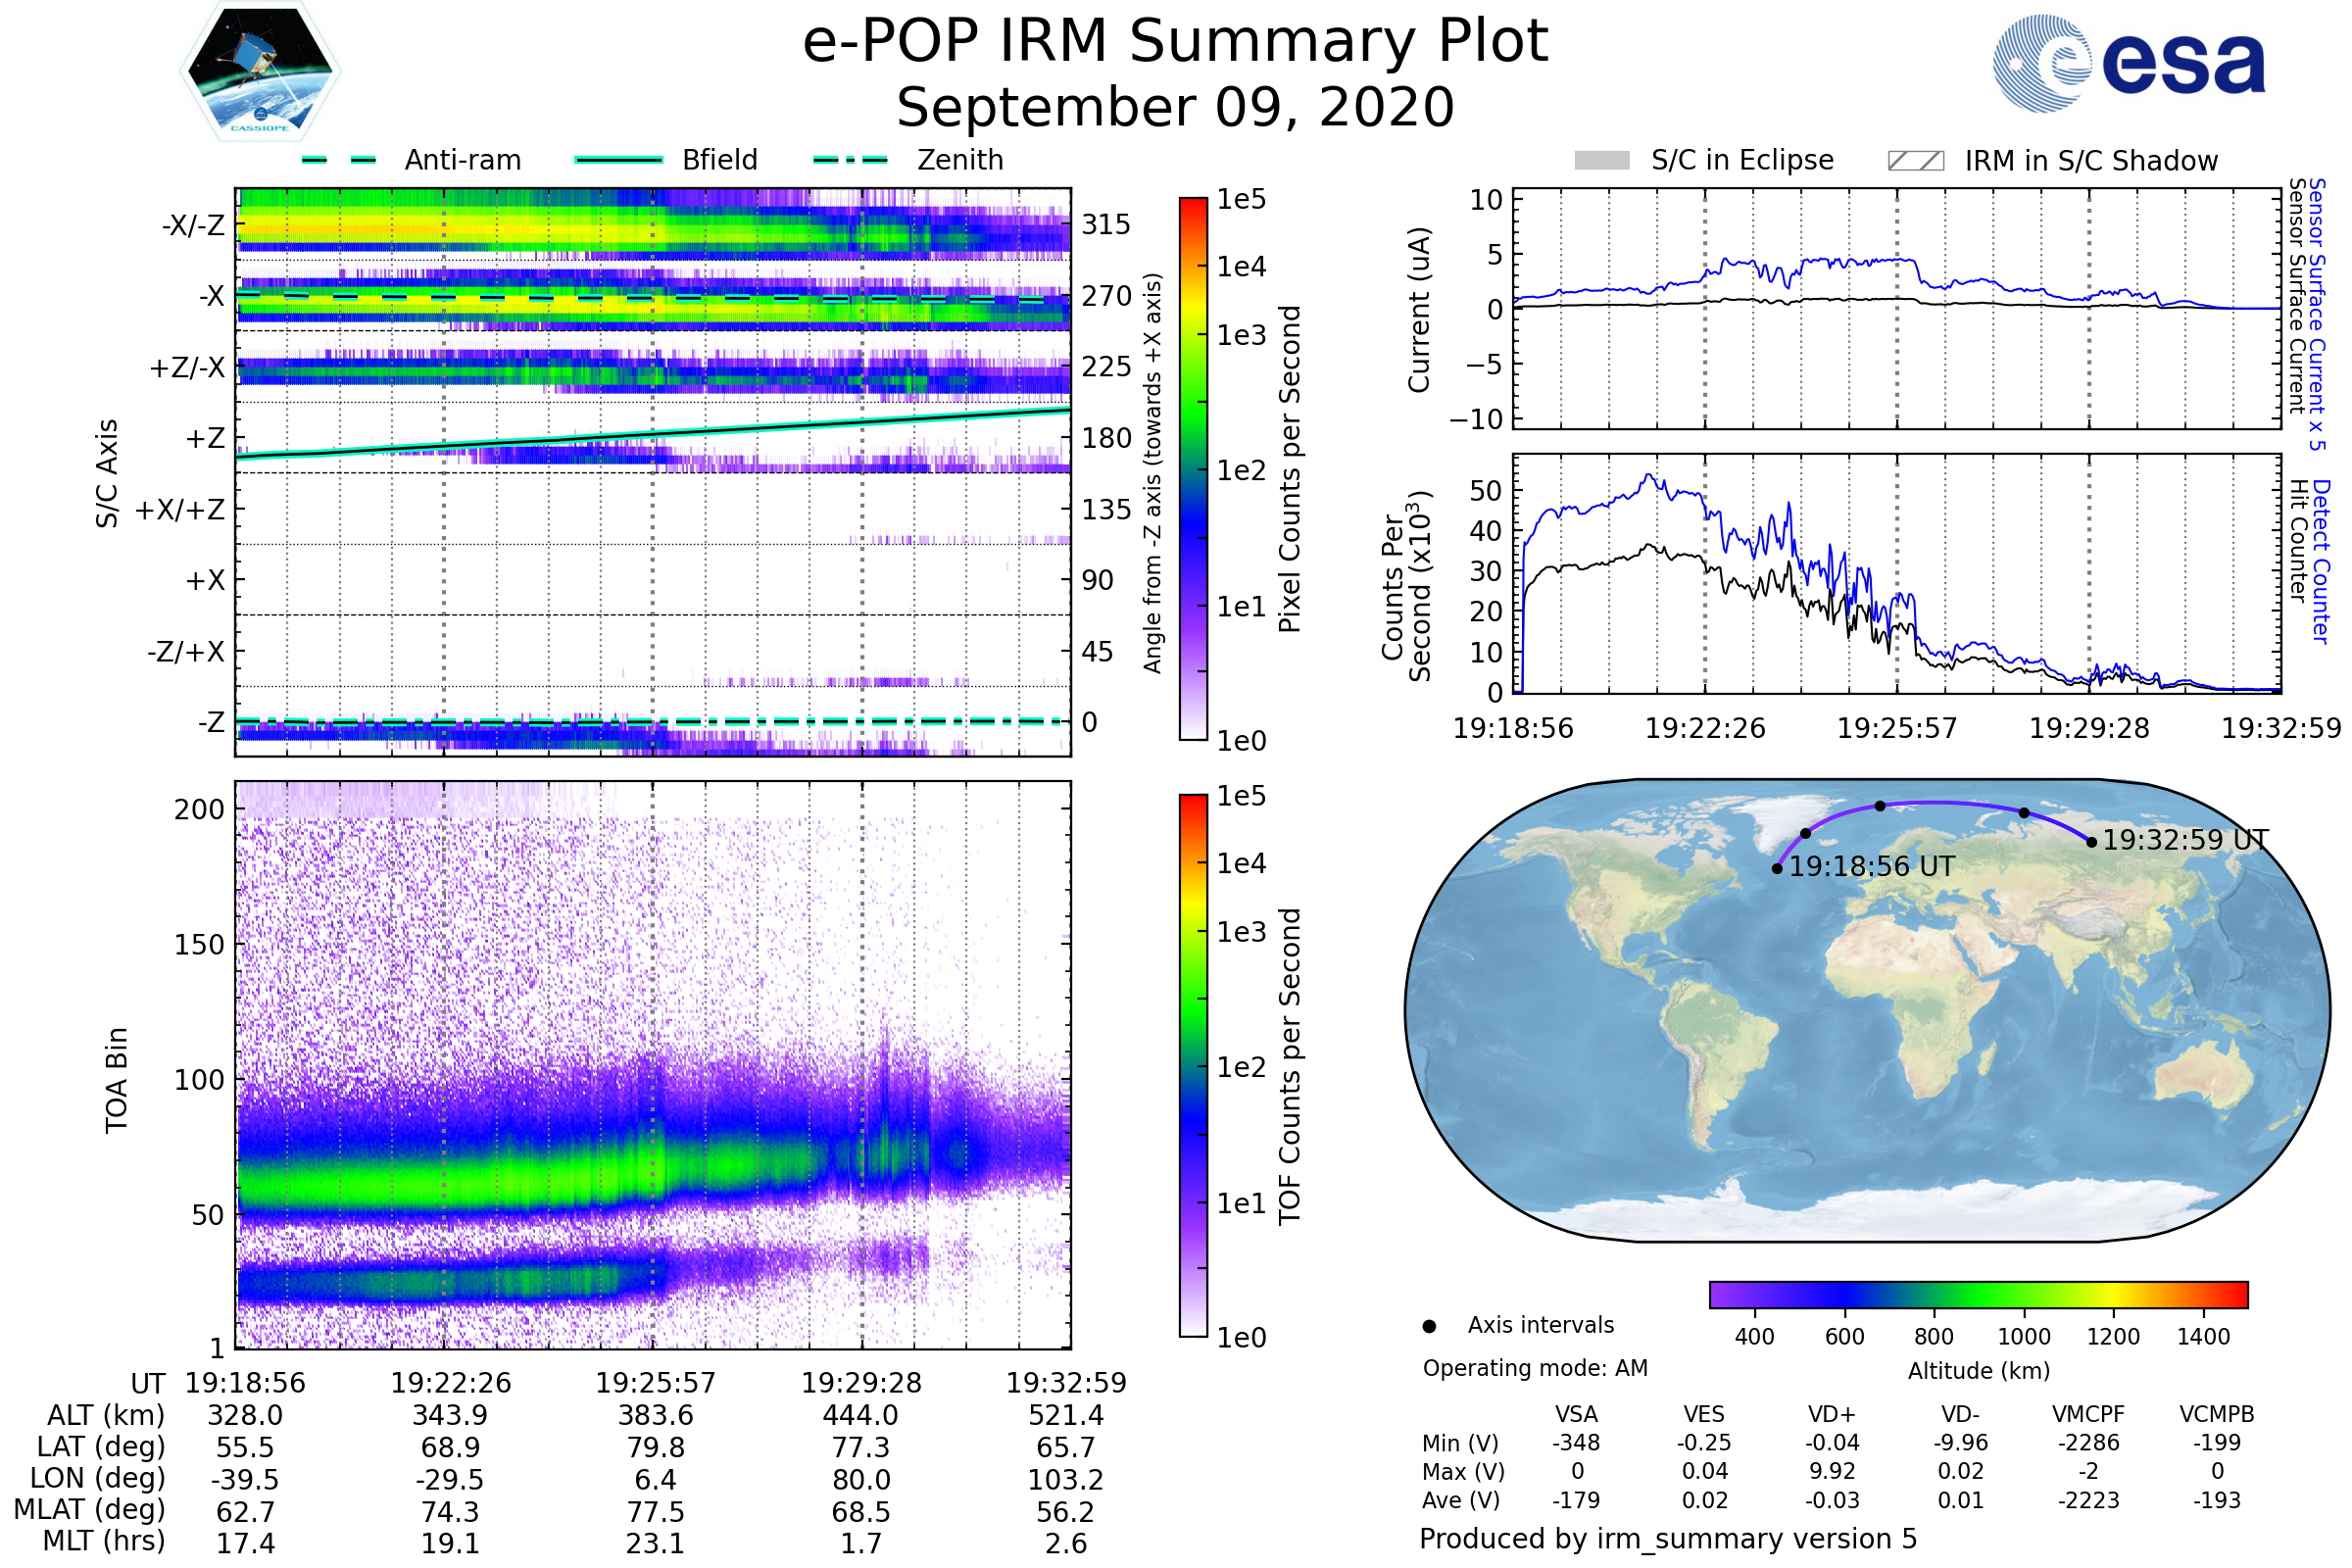Click the IRM in S/C Shadow hatched patch
Image resolution: width=2352 pixels, height=1568 pixels.
[x=1915, y=161]
